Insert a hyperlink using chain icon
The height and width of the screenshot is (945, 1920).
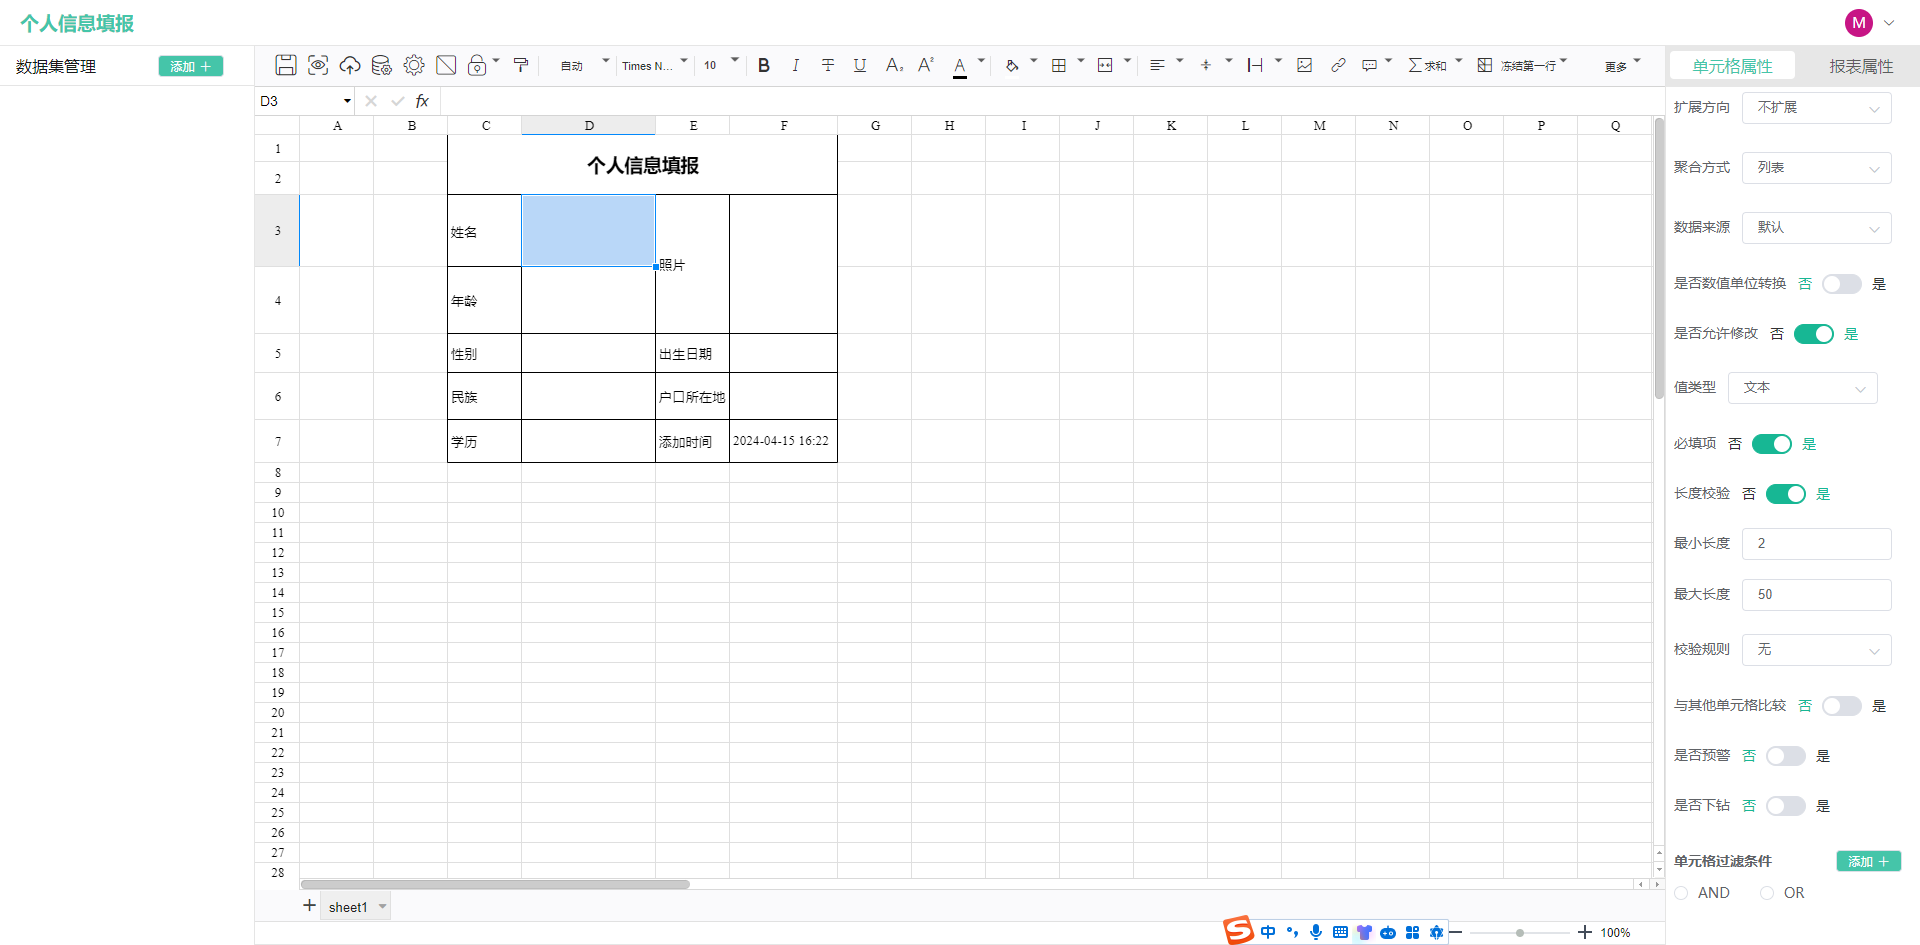[x=1338, y=65]
